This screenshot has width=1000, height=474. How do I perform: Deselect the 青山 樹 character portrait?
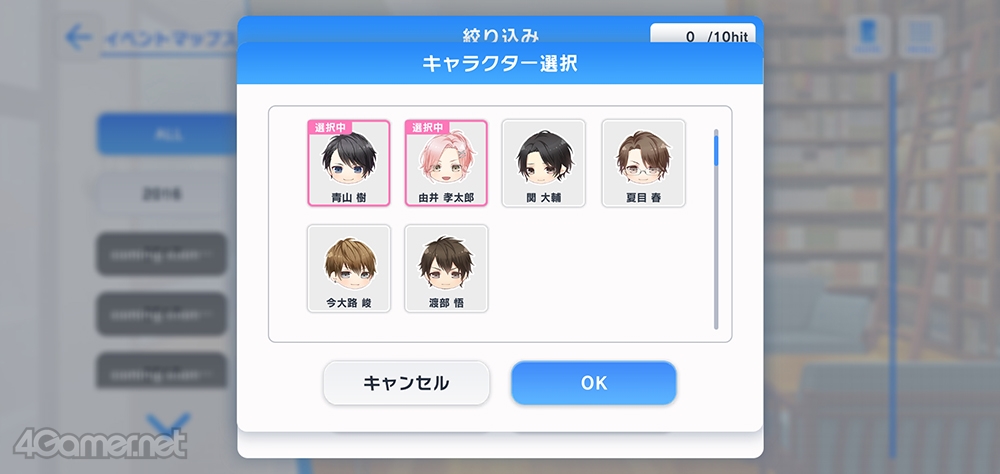[x=349, y=163]
